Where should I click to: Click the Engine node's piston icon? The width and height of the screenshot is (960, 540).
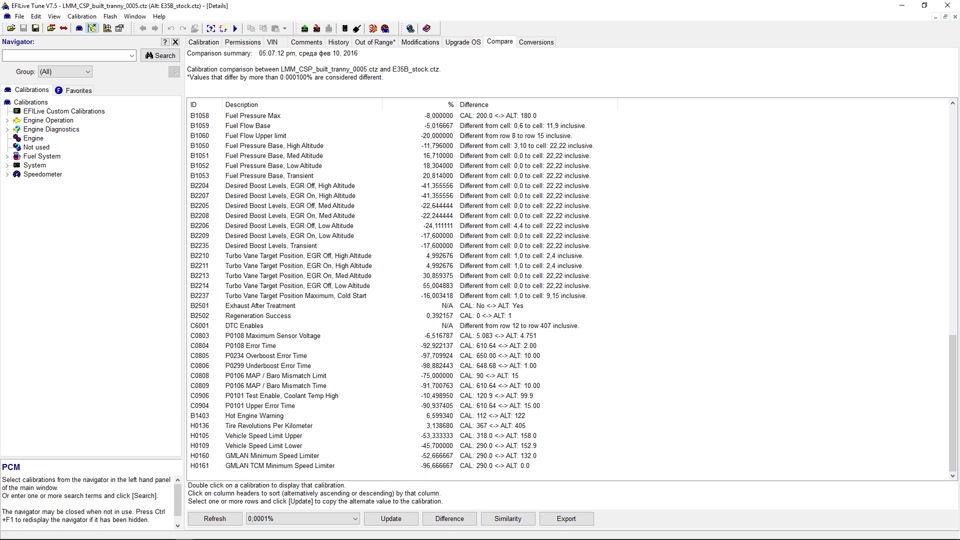pyautogui.click(x=17, y=138)
